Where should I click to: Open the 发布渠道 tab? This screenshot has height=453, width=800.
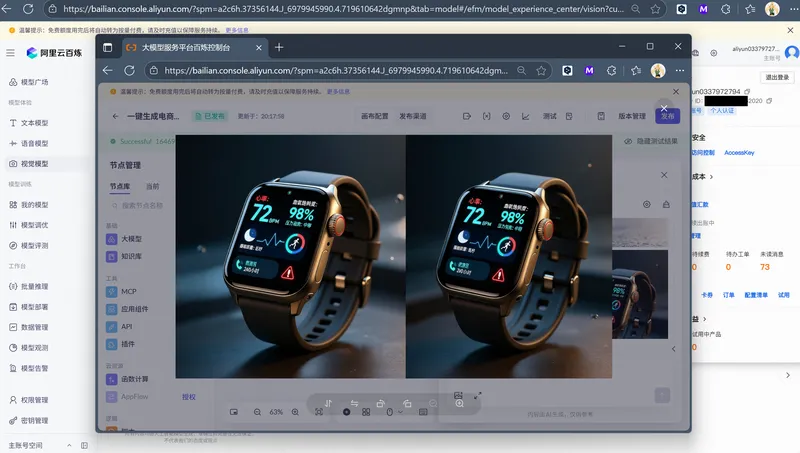pyautogui.click(x=413, y=116)
